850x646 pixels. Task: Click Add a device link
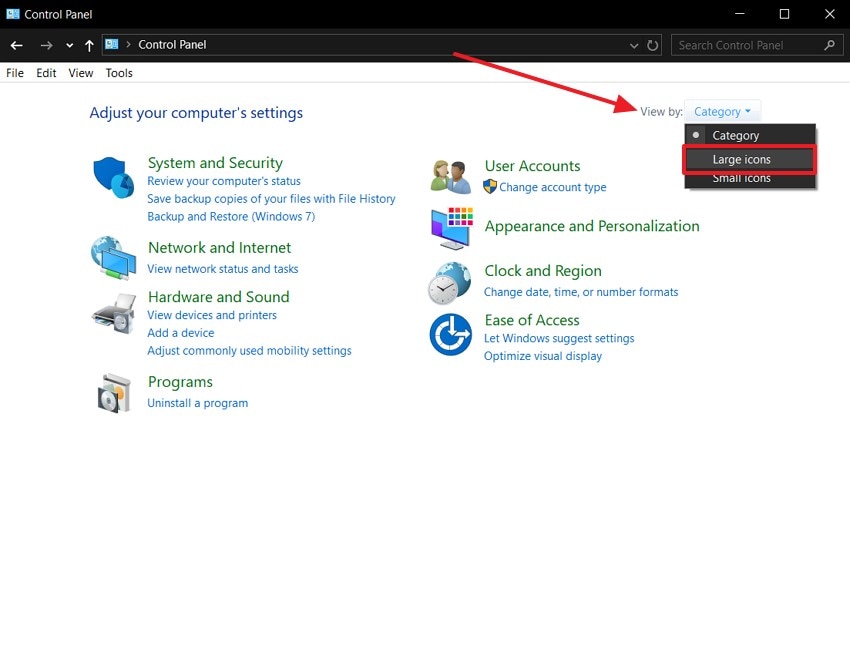tap(181, 333)
